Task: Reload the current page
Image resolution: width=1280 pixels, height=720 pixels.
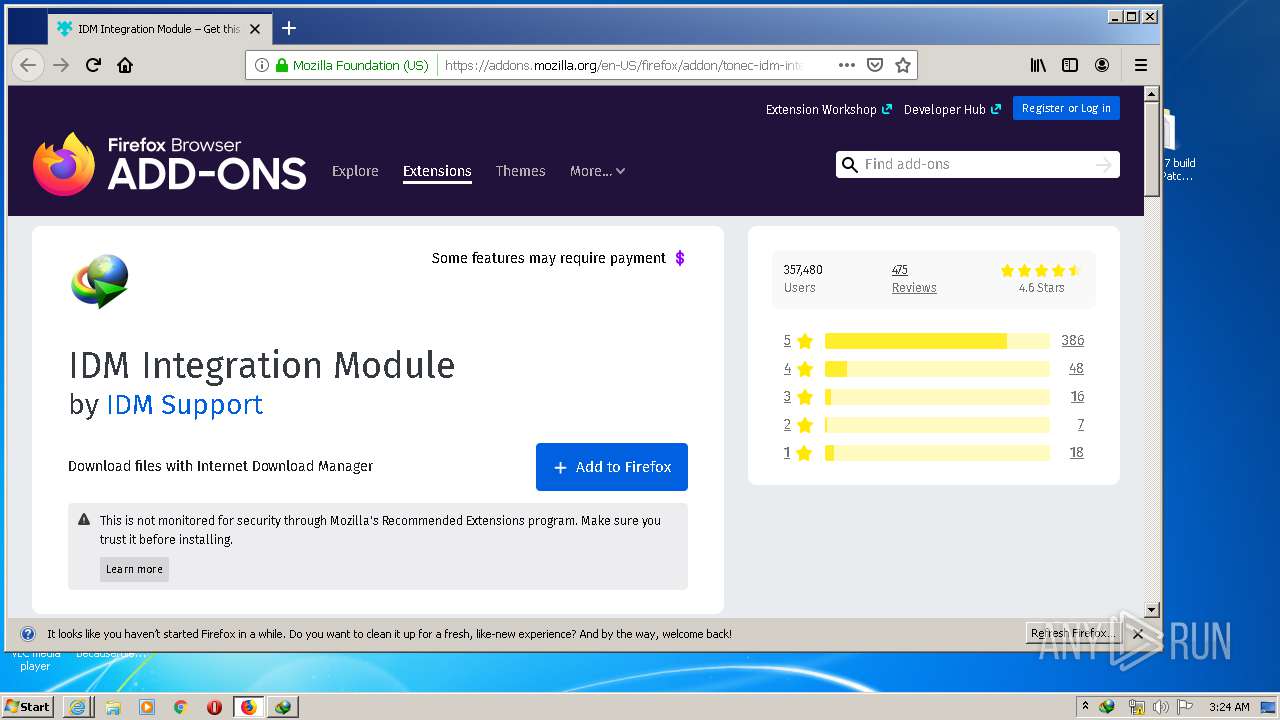Action: tap(93, 65)
